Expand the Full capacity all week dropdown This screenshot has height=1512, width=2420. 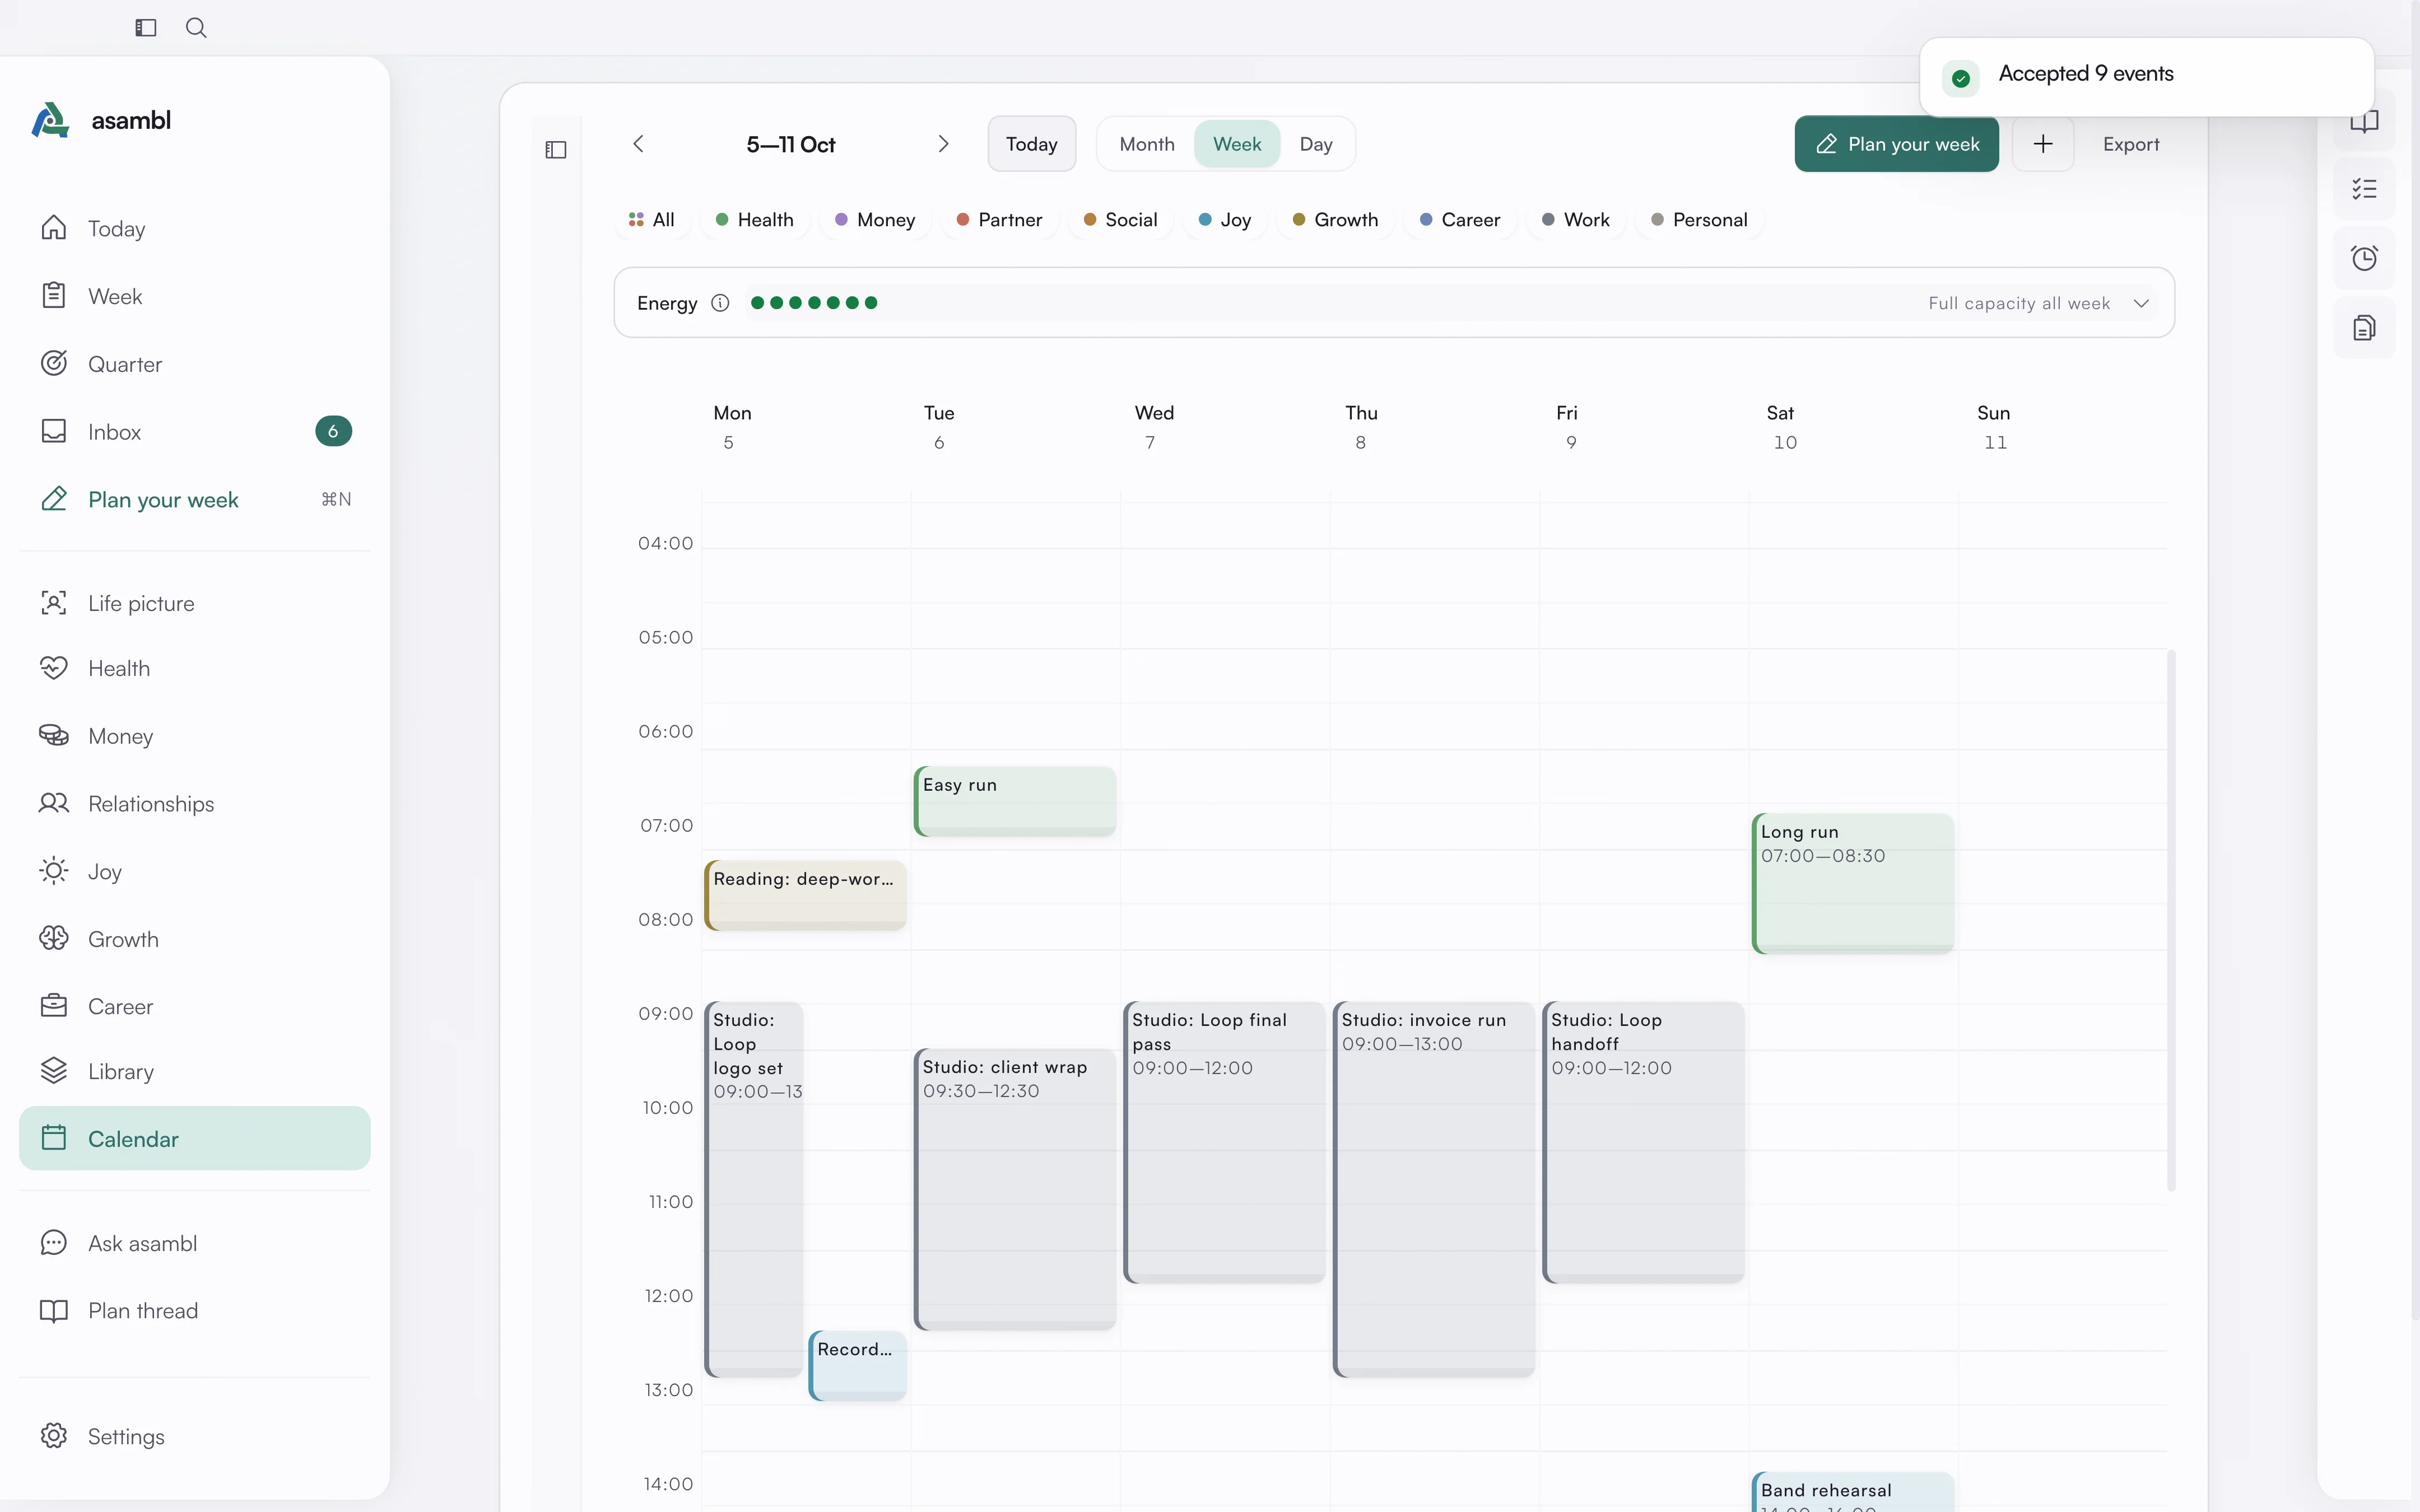point(2038,303)
